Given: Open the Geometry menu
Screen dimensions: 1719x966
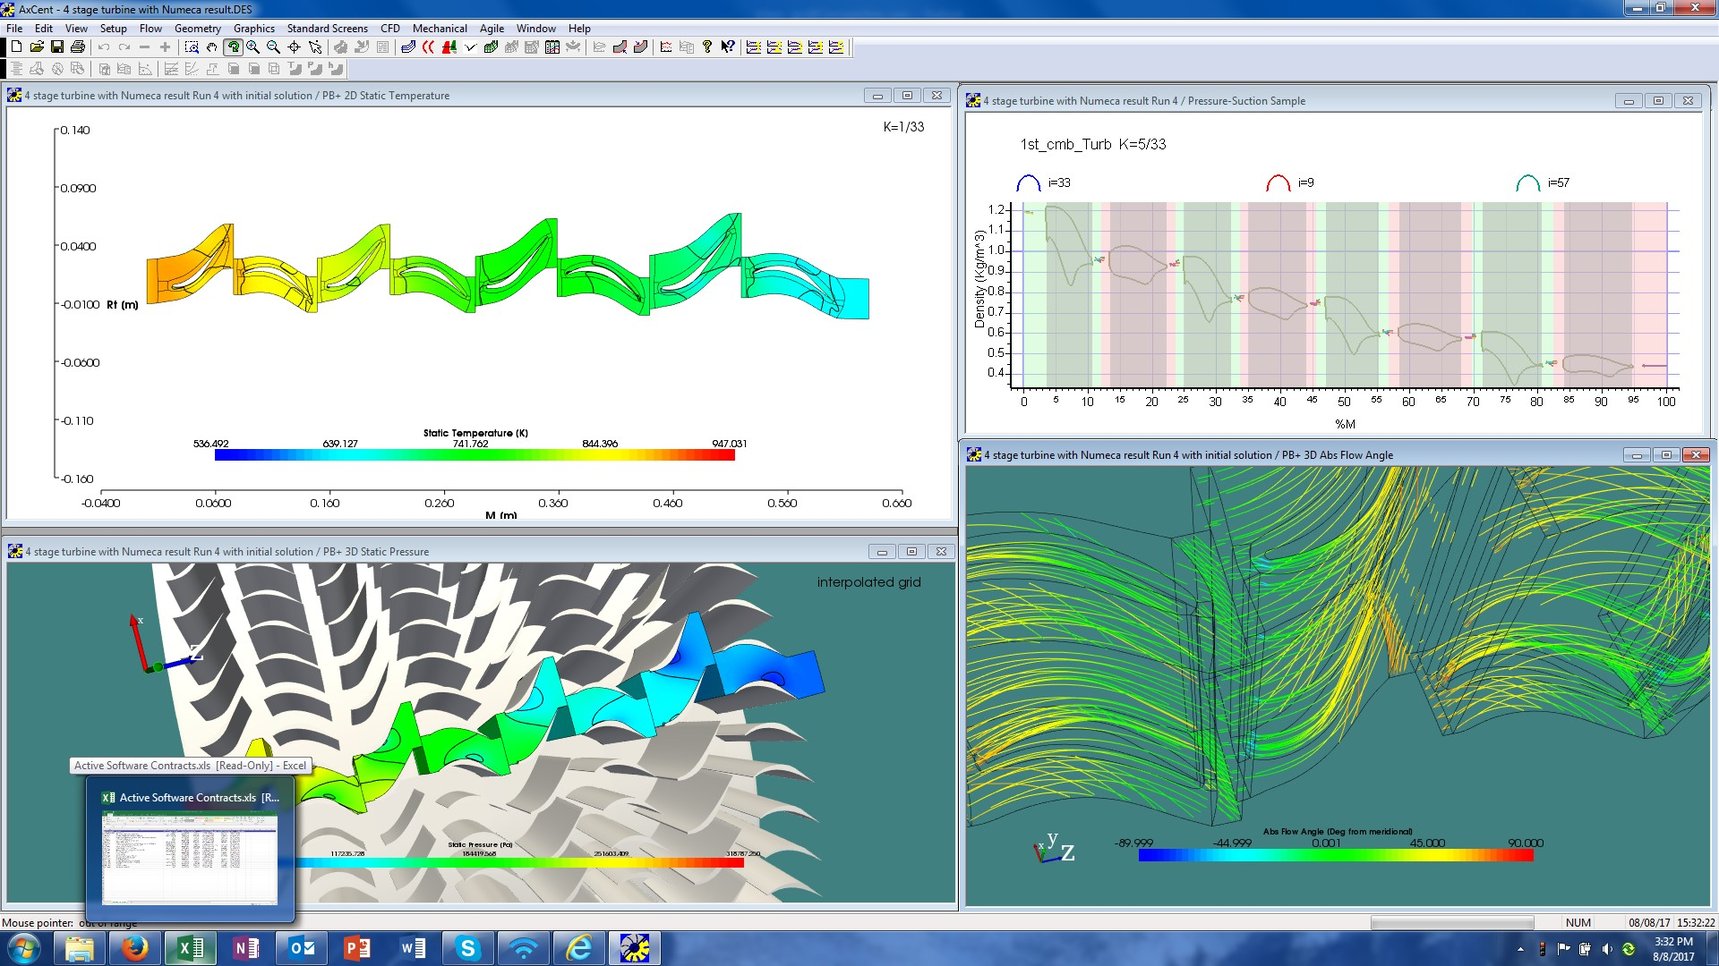Looking at the screenshot, I should [x=197, y=28].
